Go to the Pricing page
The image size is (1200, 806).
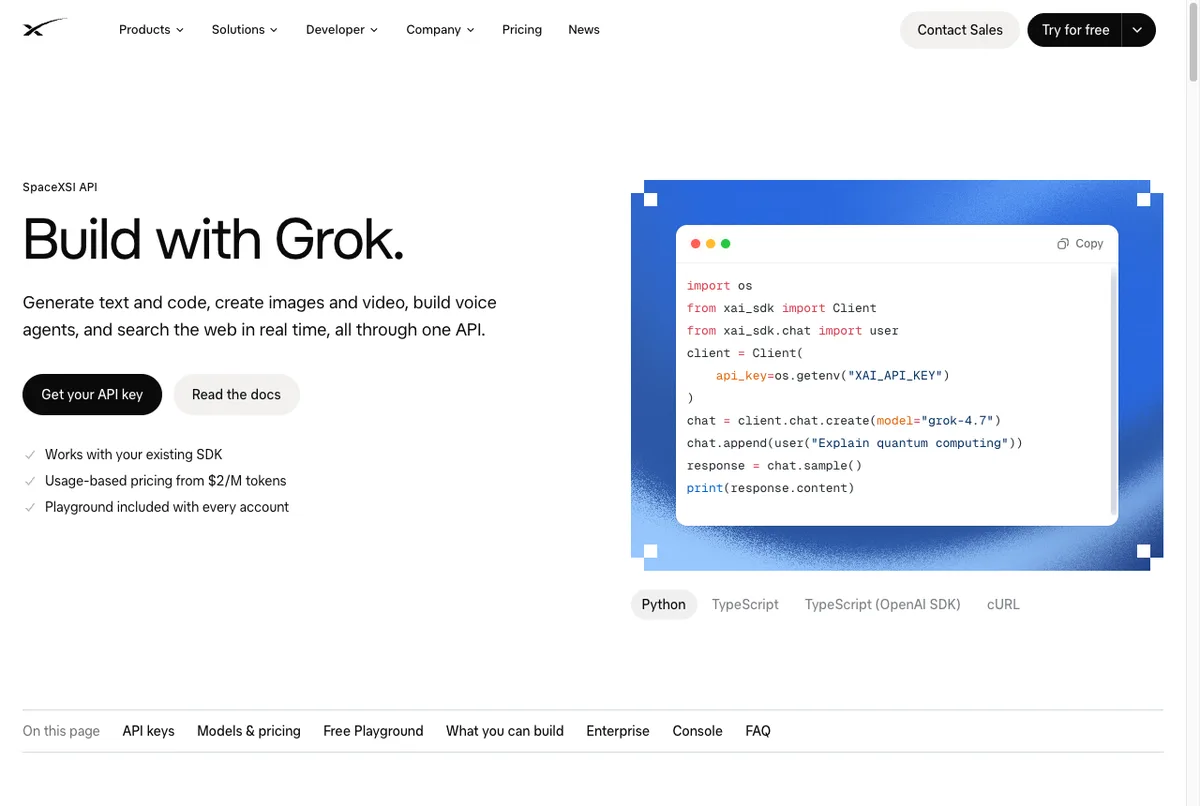(522, 30)
